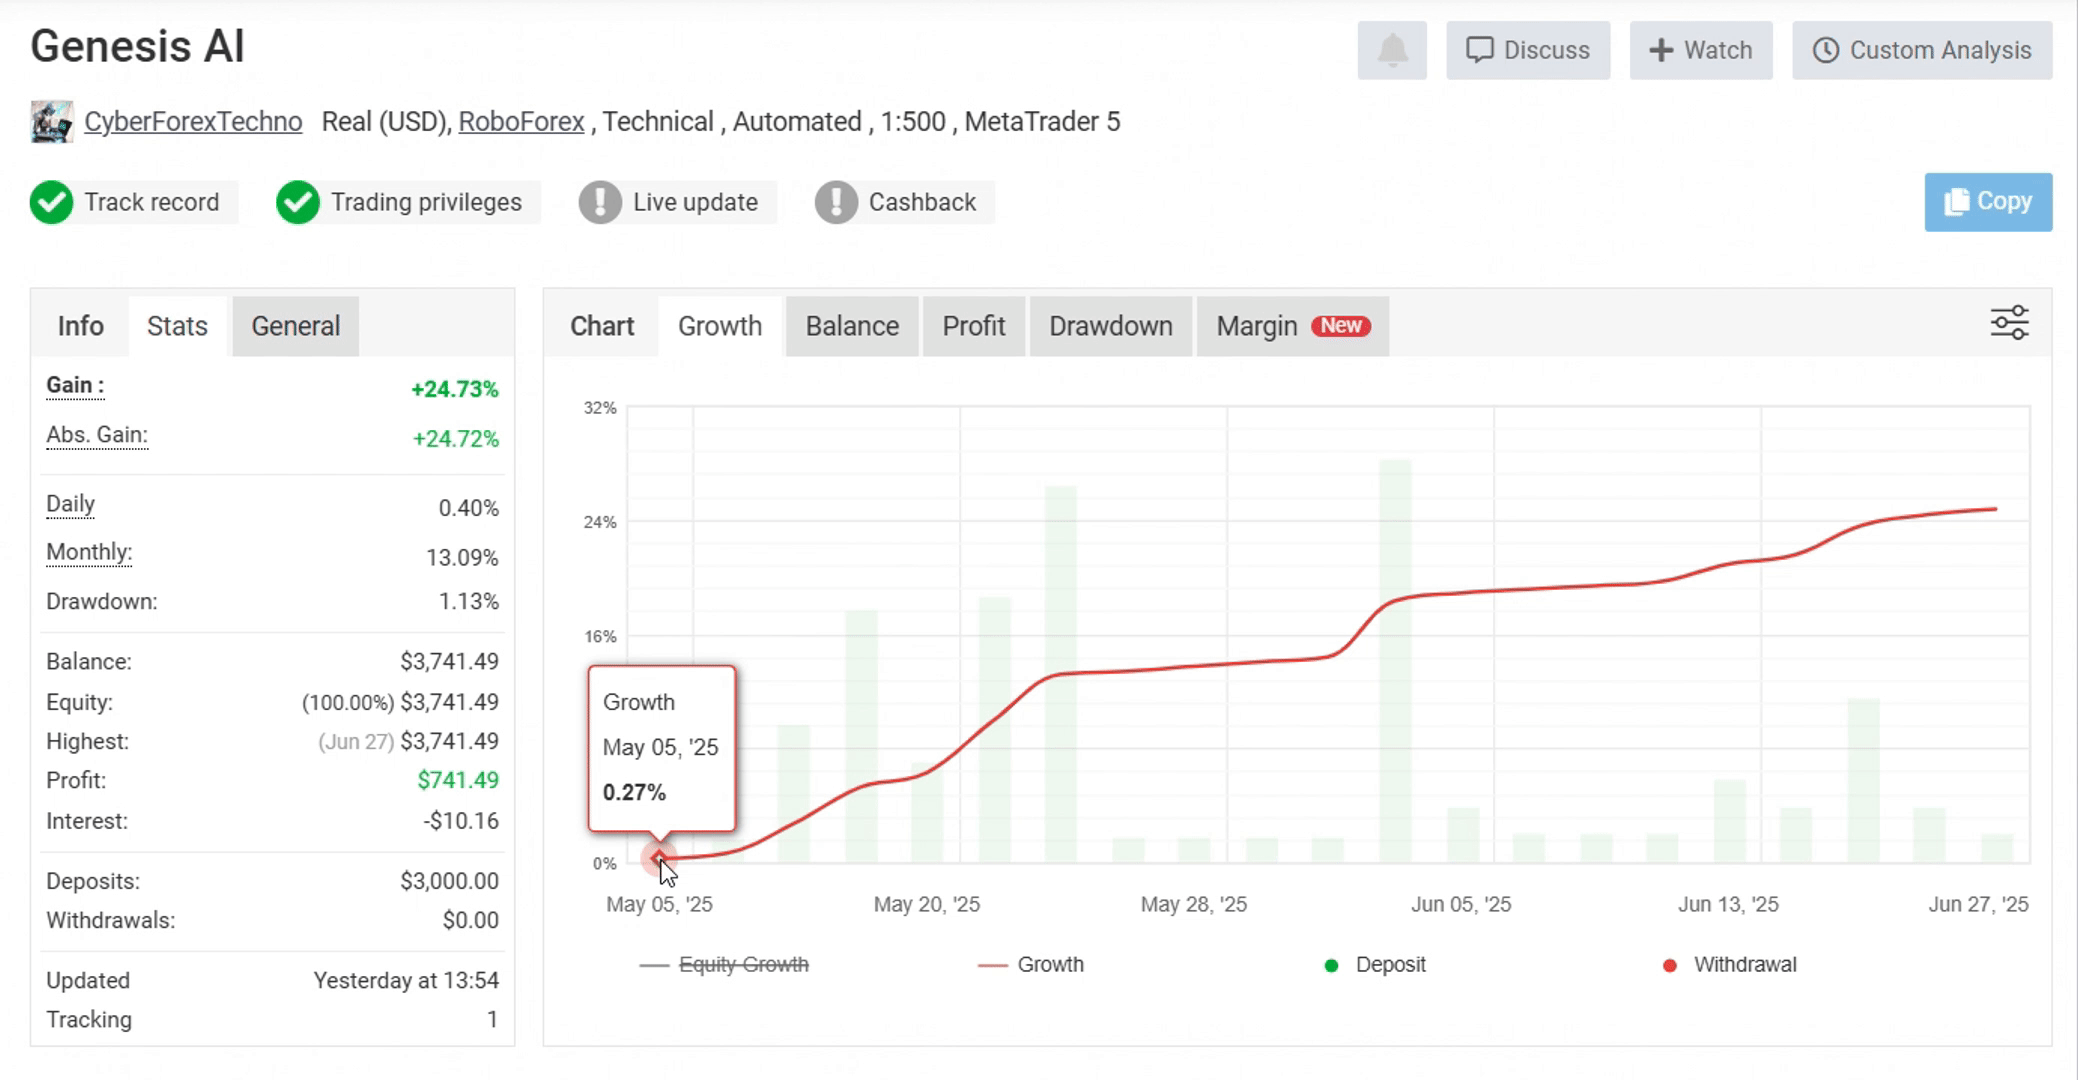This screenshot has height=1080, width=2078.
Task: Open the Discuss button
Action: 1528,50
